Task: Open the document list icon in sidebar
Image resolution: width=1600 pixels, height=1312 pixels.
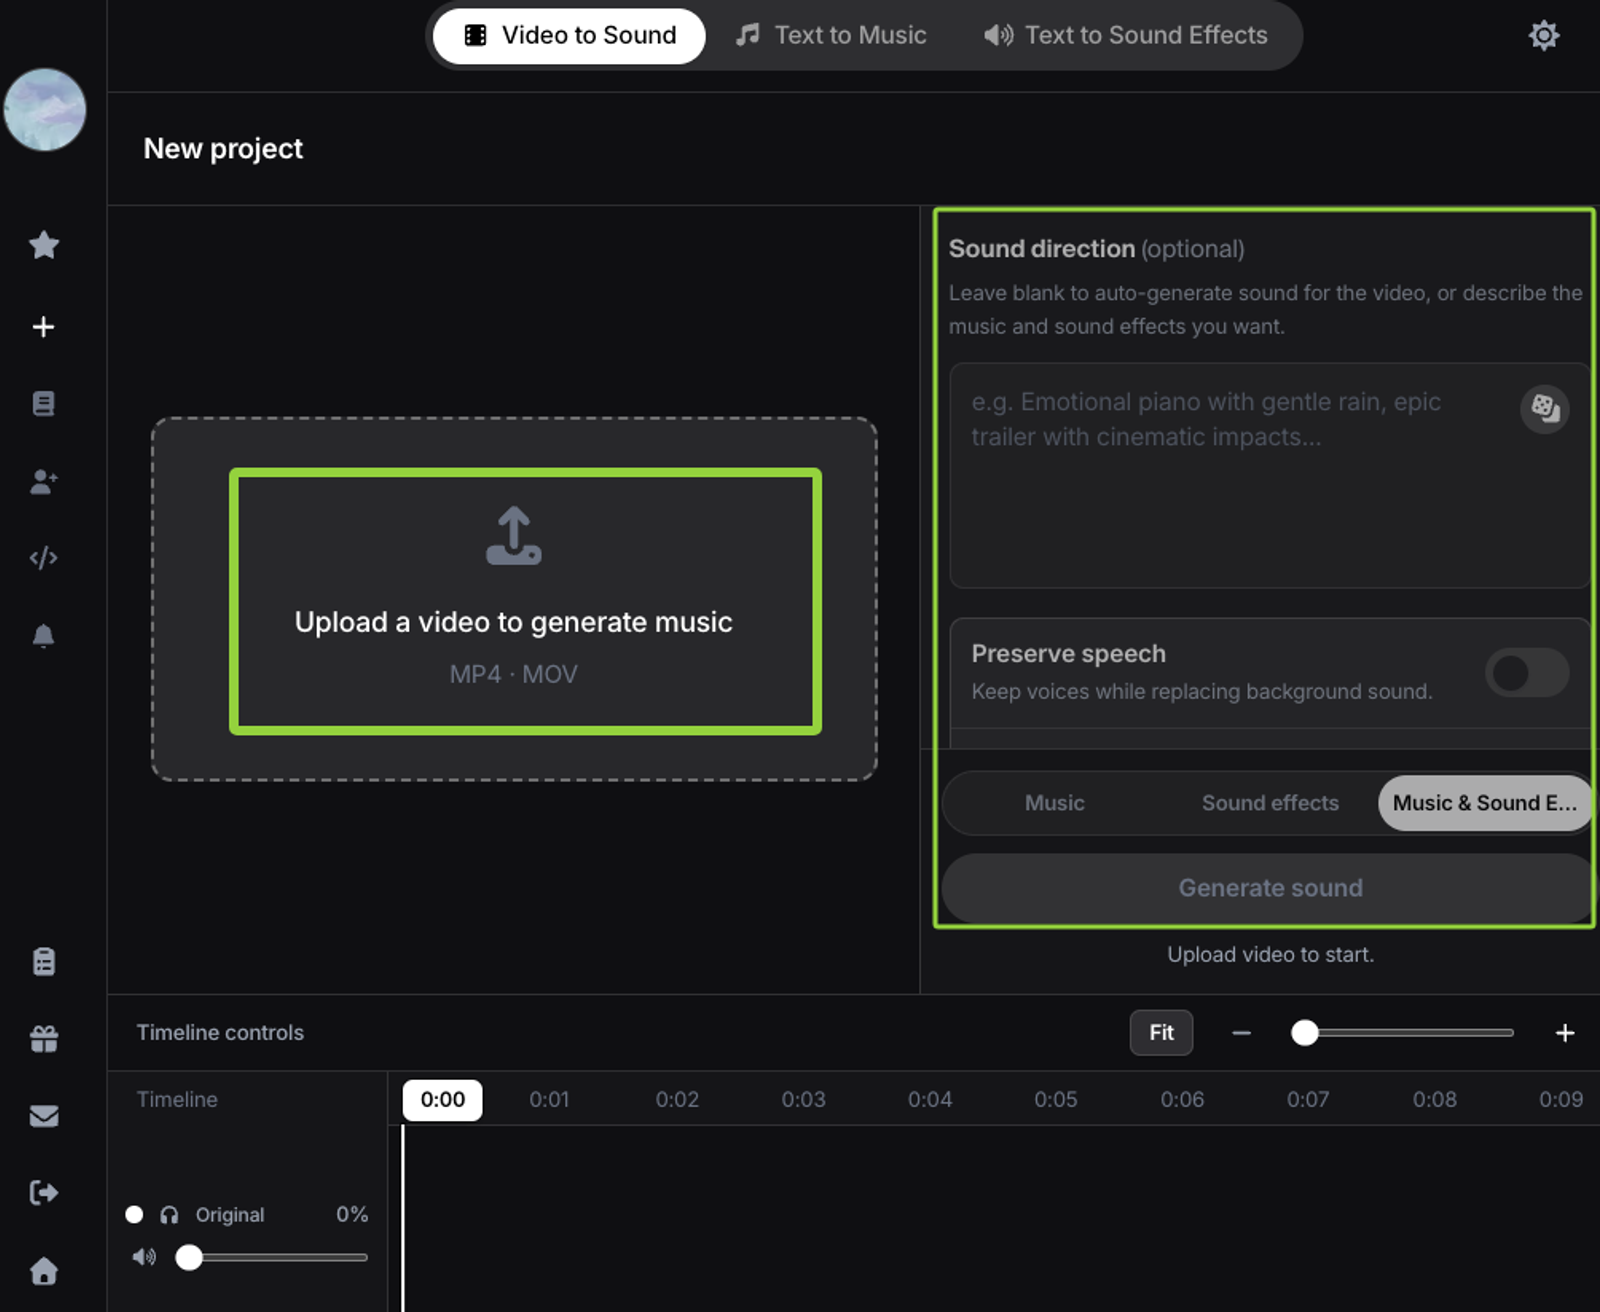Action: [x=43, y=404]
